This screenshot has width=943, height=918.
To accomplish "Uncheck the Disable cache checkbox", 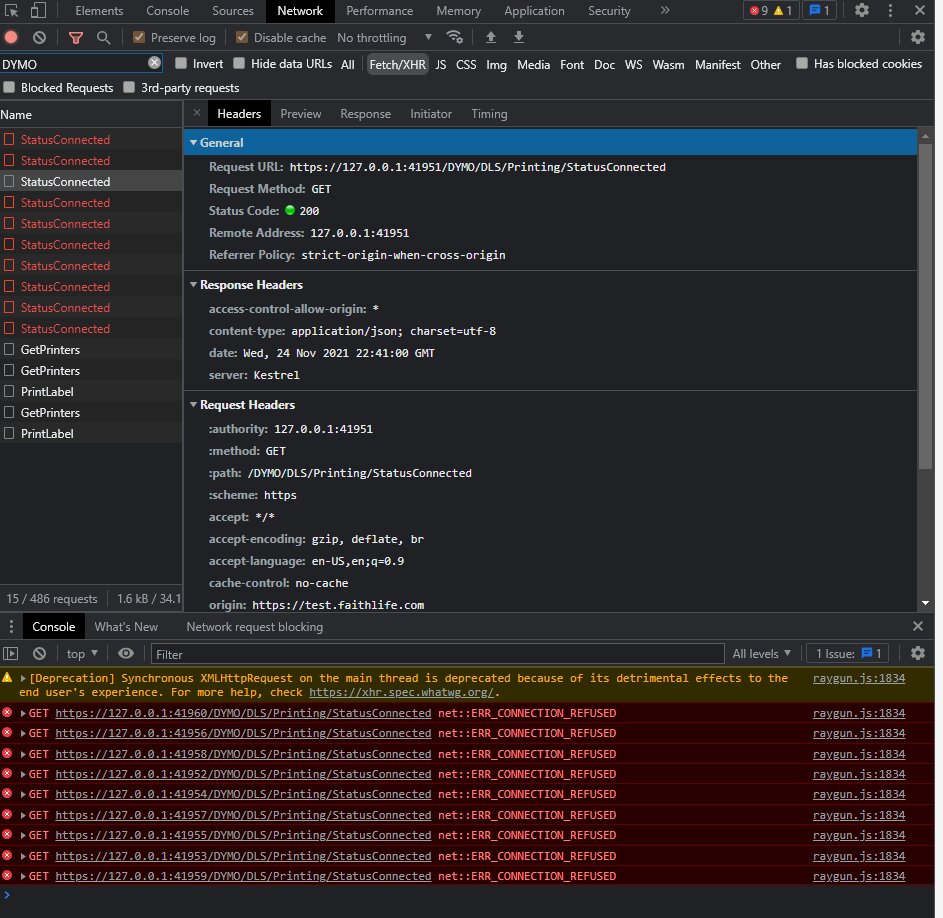I will [242, 37].
